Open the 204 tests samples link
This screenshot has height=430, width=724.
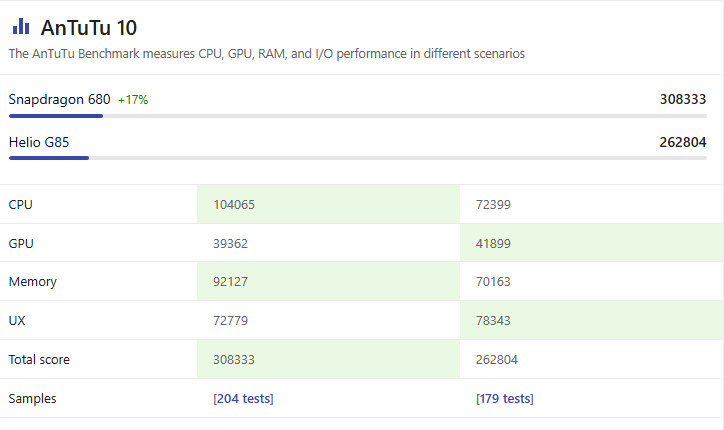[x=243, y=399]
